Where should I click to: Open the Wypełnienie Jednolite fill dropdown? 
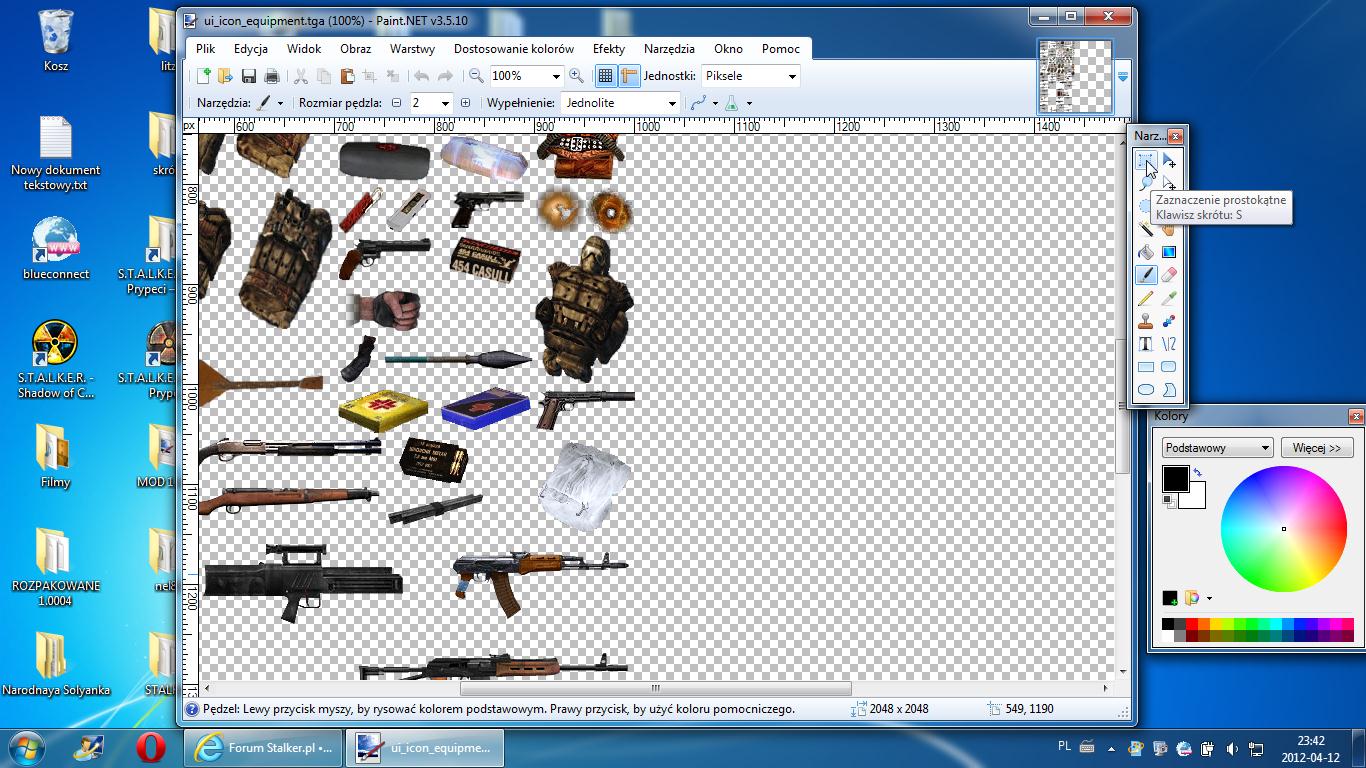[x=672, y=103]
